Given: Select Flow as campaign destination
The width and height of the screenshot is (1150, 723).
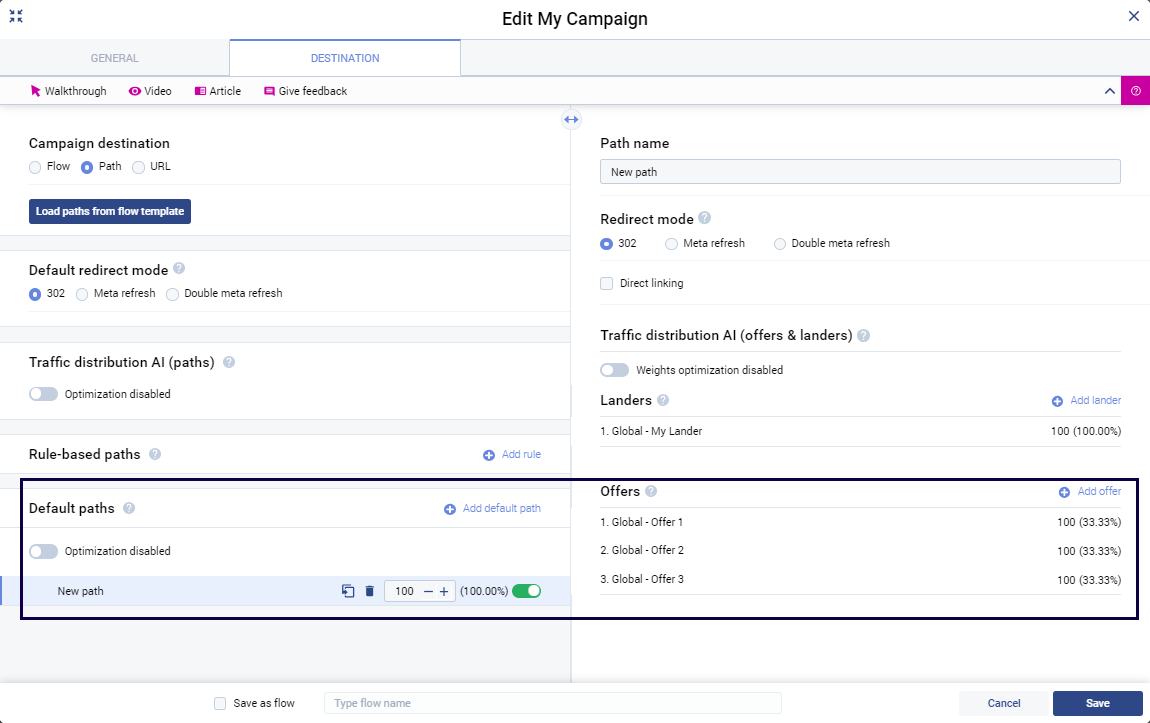Looking at the screenshot, I should pyautogui.click(x=36, y=167).
